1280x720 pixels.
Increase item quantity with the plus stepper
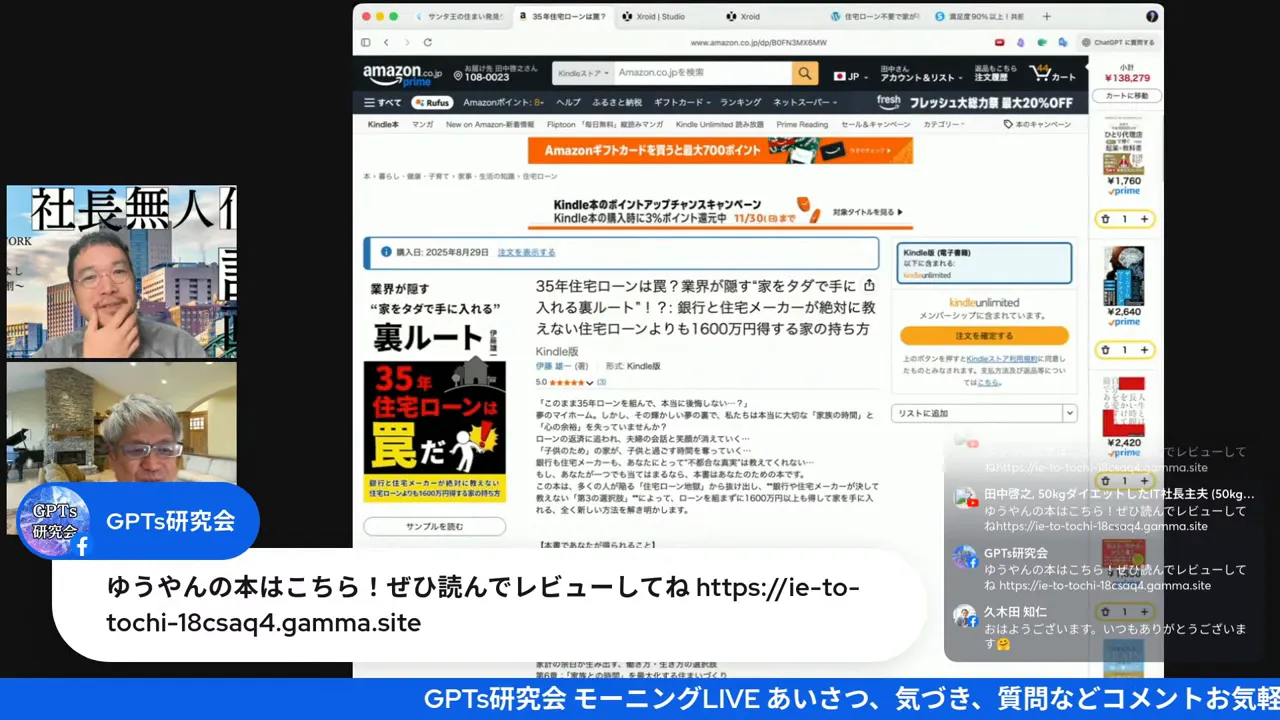click(1144, 218)
